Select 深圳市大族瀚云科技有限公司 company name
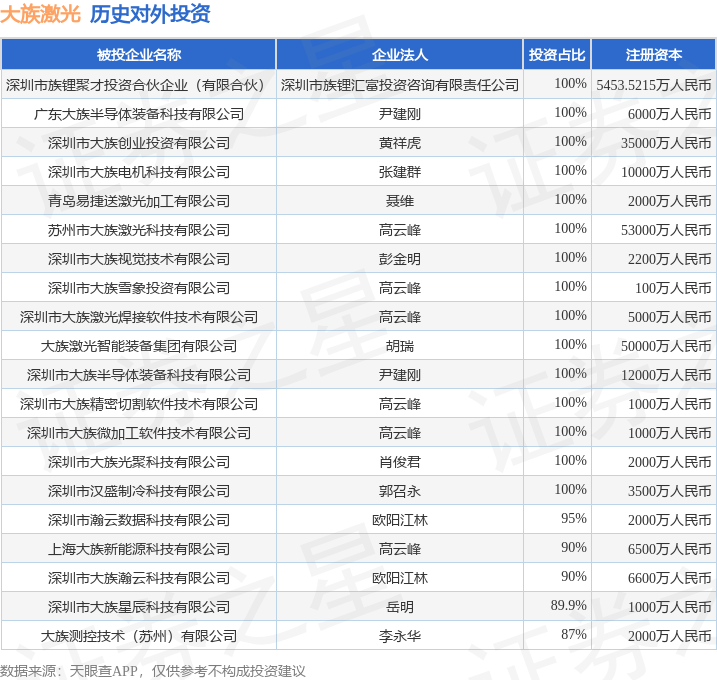This screenshot has height=680, width=717. point(139,578)
